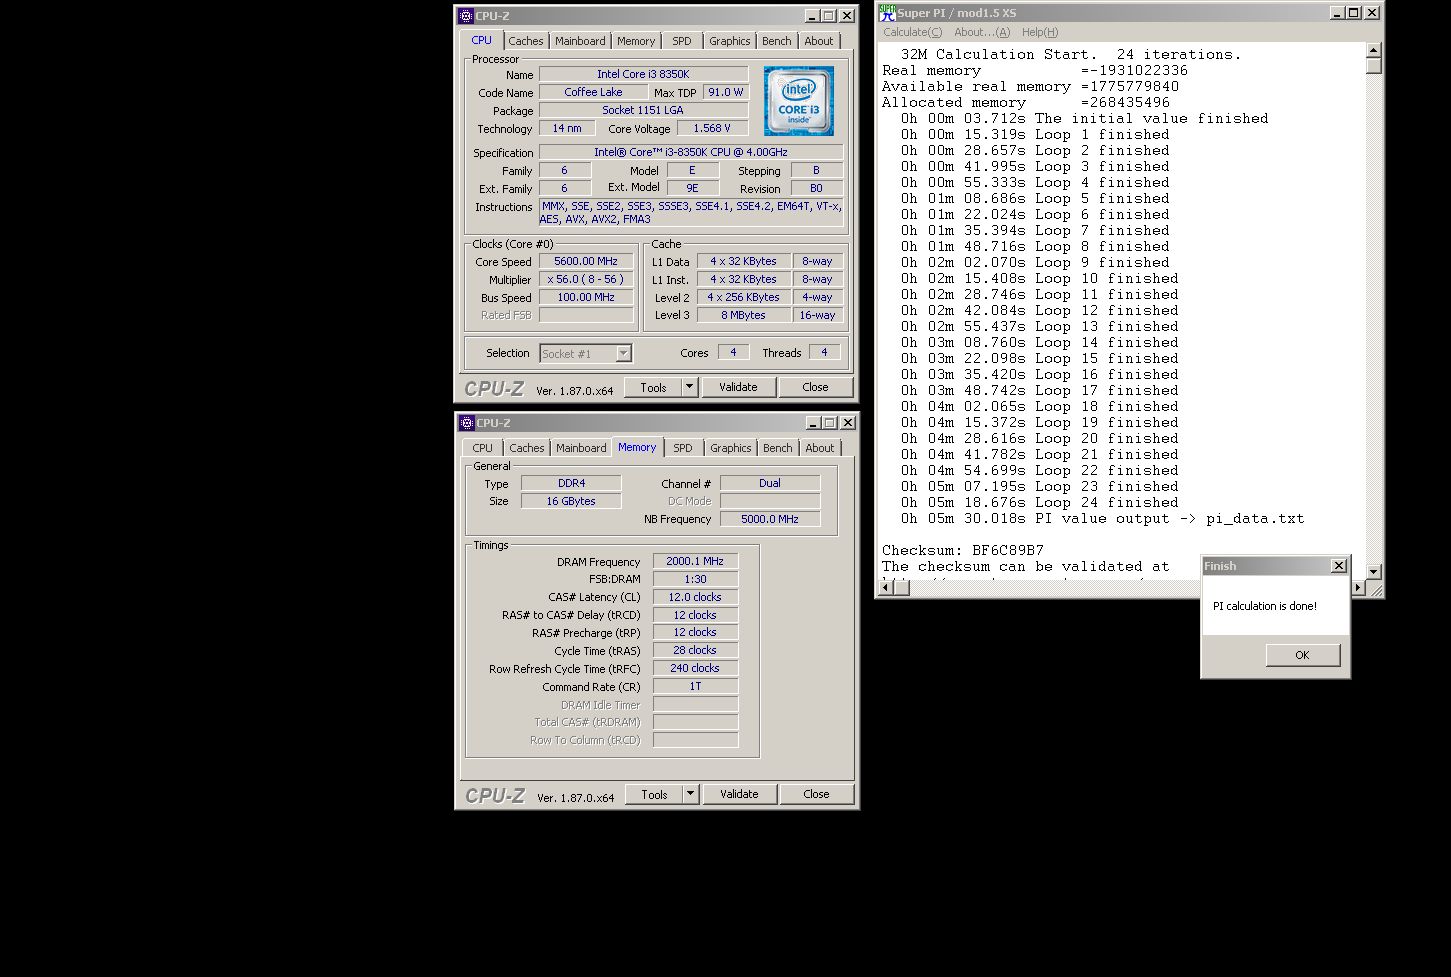Open Bench tab in top CPU-Z window
Viewport: 1451px width, 977px height.
(777, 41)
